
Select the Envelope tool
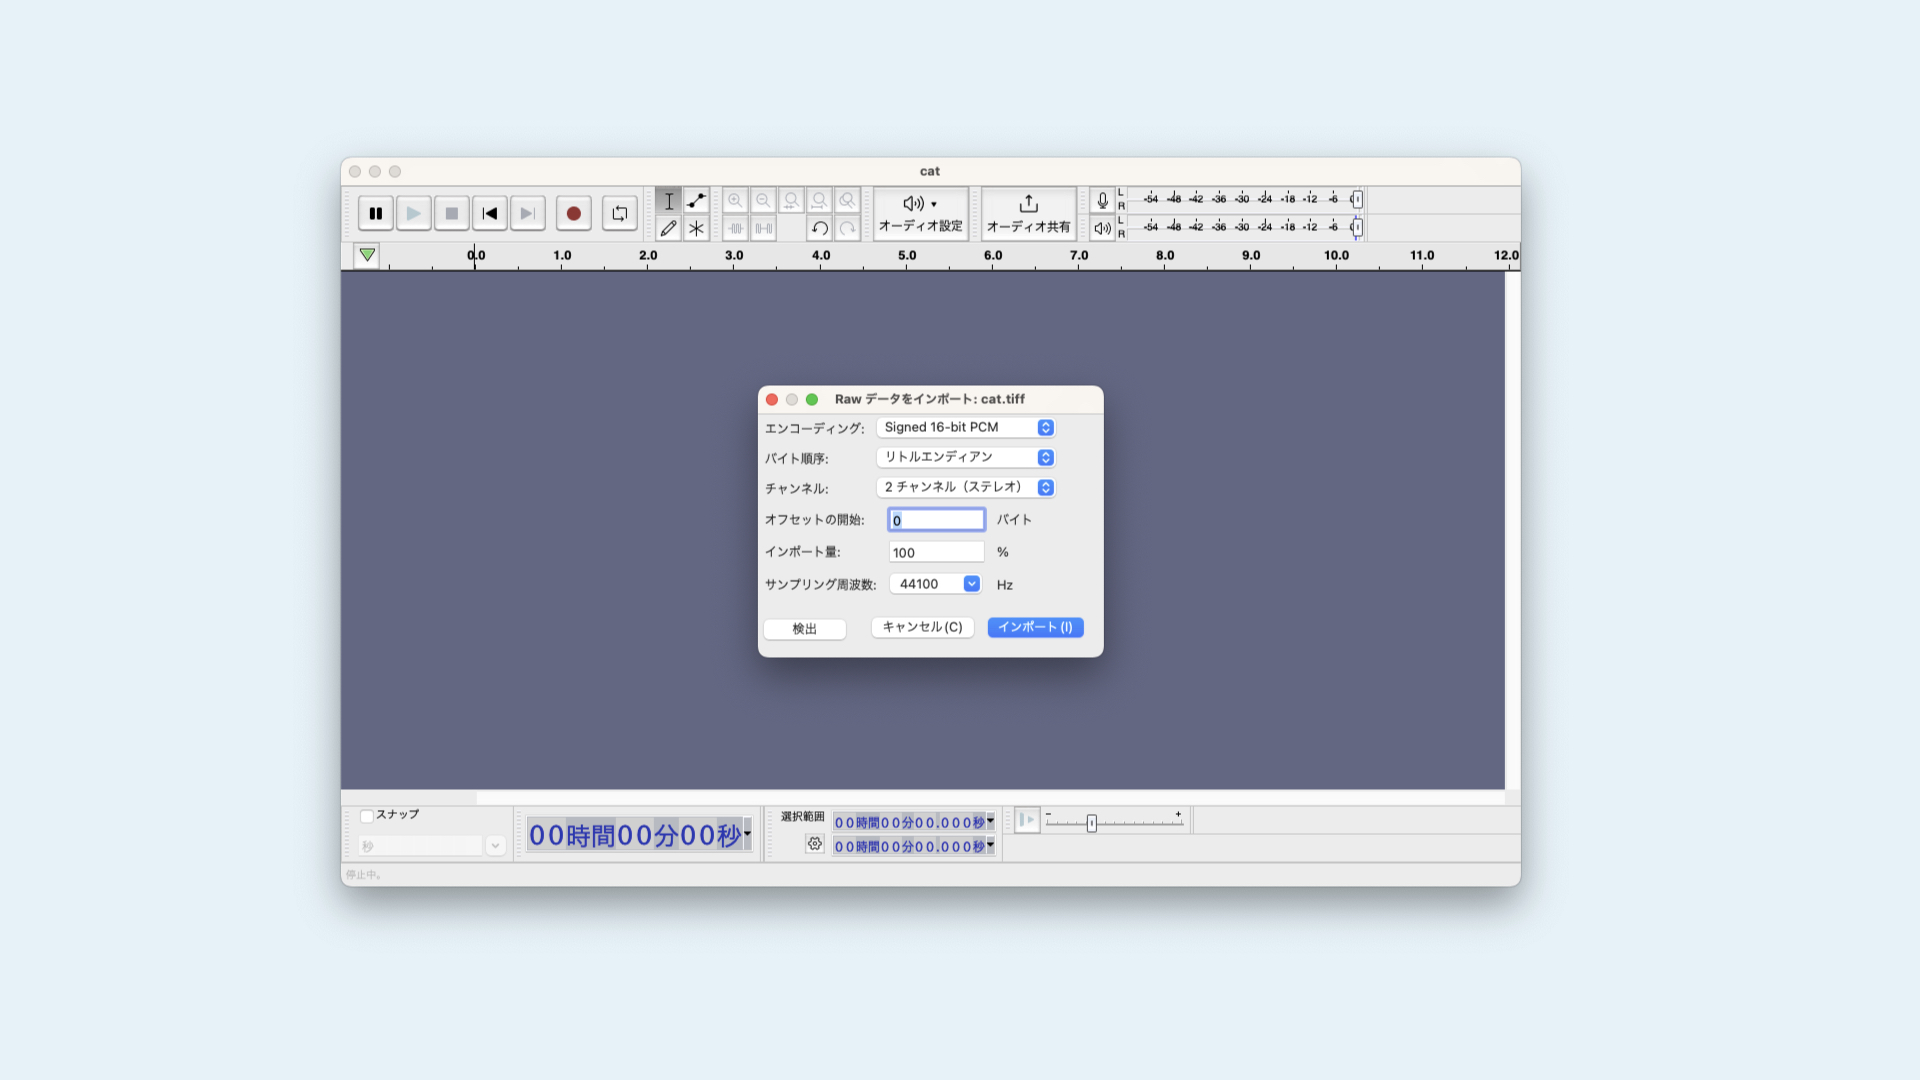(696, 200)
